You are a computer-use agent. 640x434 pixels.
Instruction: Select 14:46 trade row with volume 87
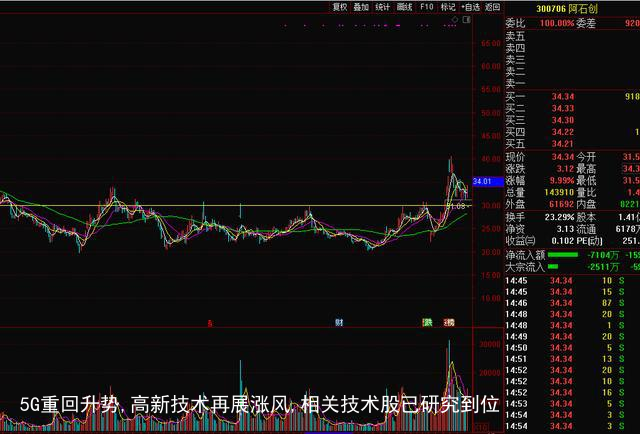(572, 303)
